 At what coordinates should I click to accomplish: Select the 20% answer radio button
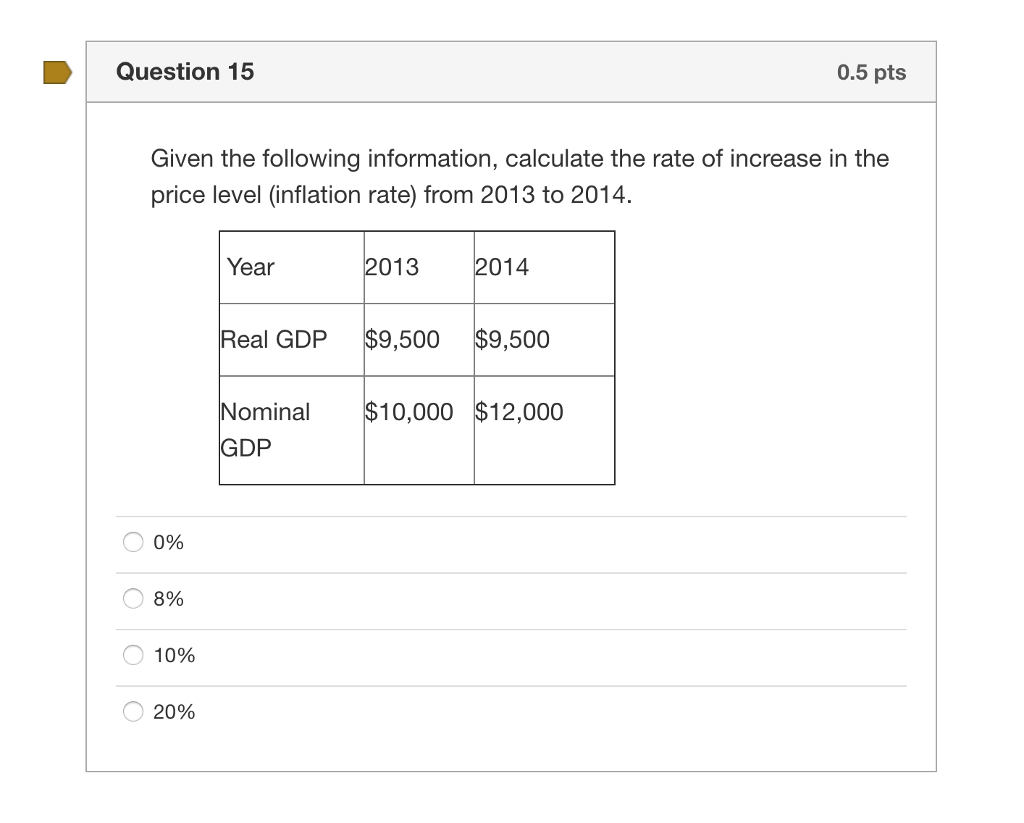click(132, 711)
